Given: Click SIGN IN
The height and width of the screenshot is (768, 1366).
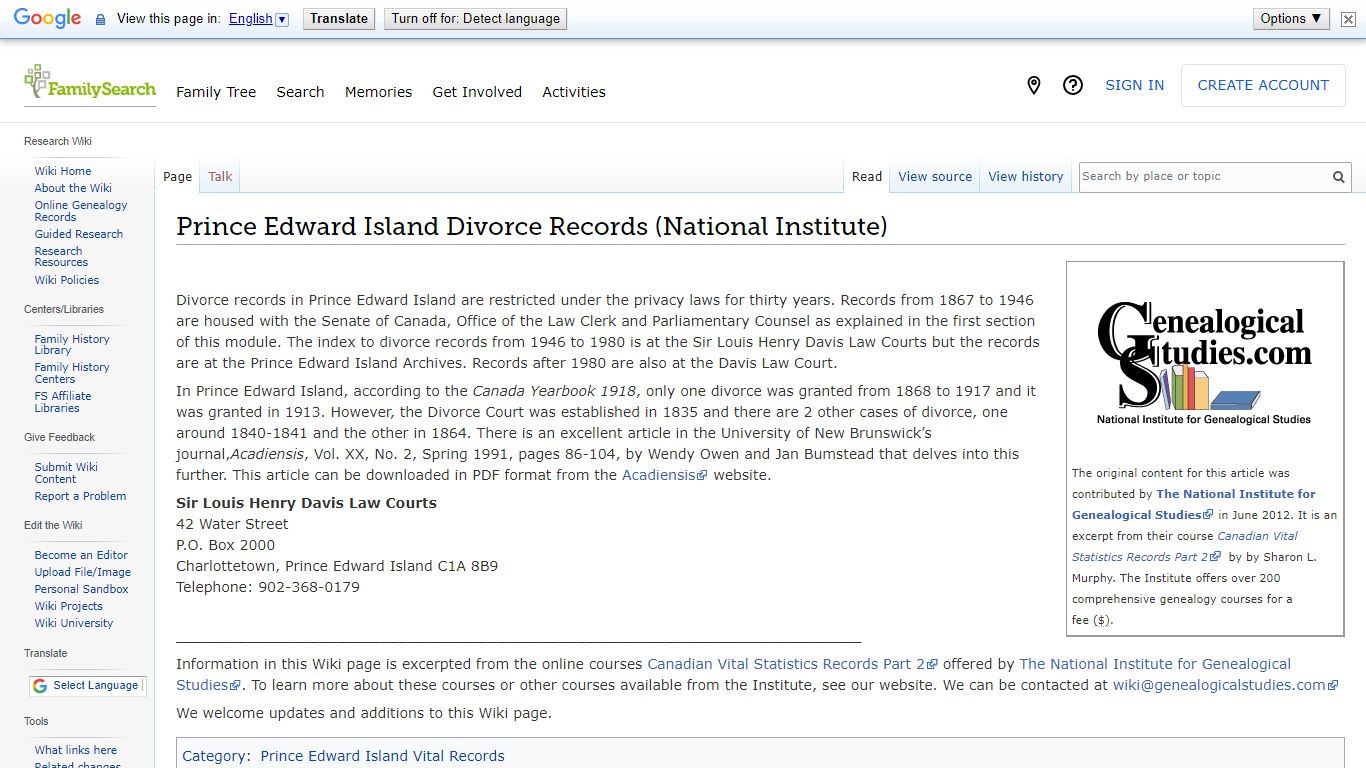Looking at the screenshot, I should click(1134, 86).
